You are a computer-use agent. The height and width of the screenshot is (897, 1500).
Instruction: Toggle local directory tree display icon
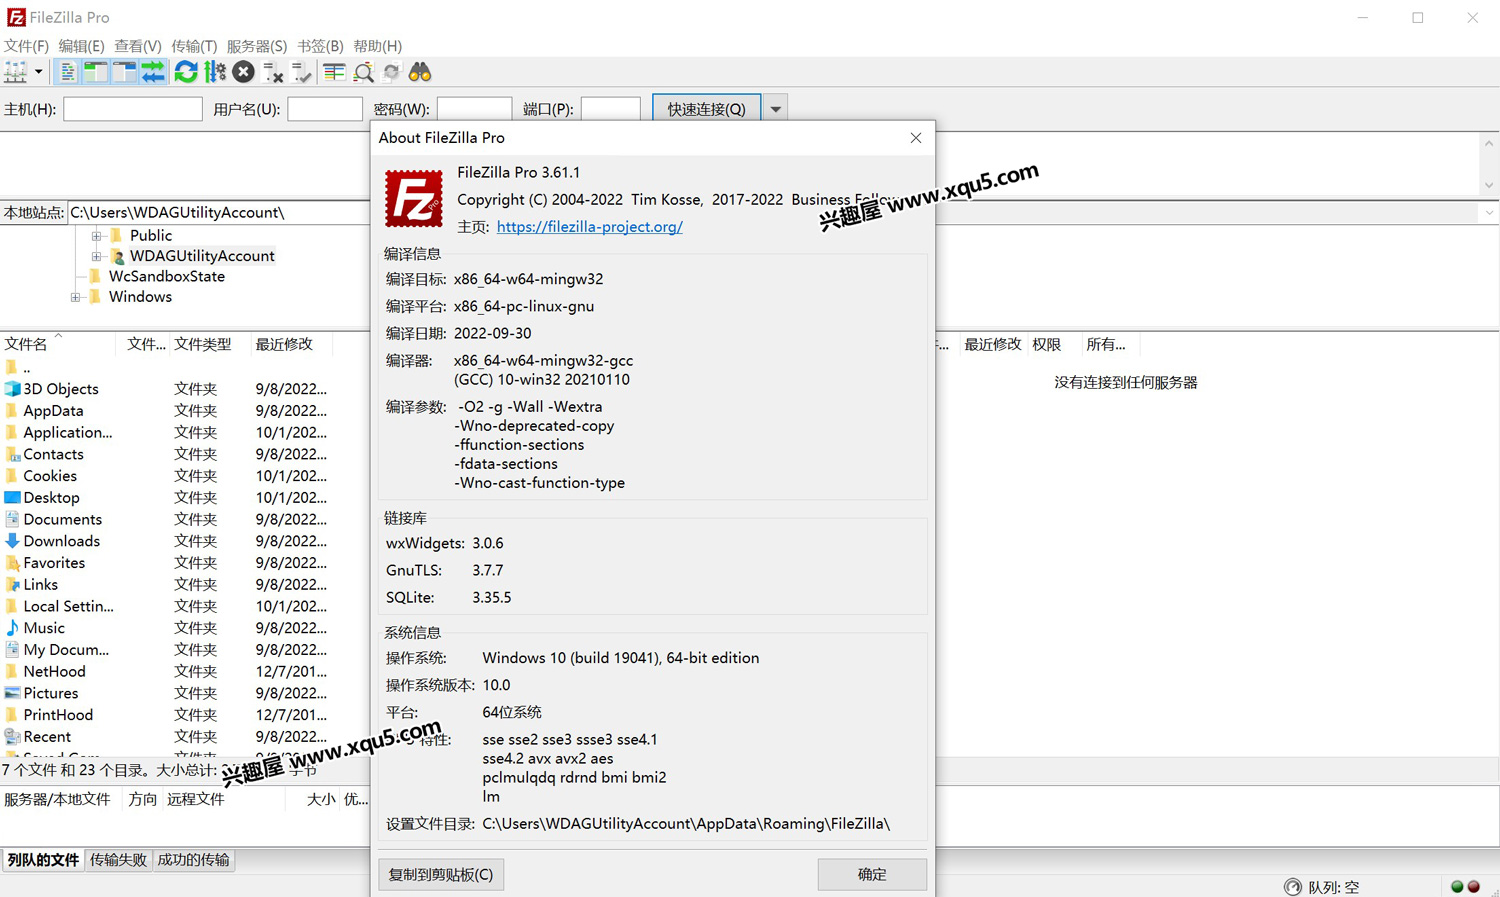[96, 72]
